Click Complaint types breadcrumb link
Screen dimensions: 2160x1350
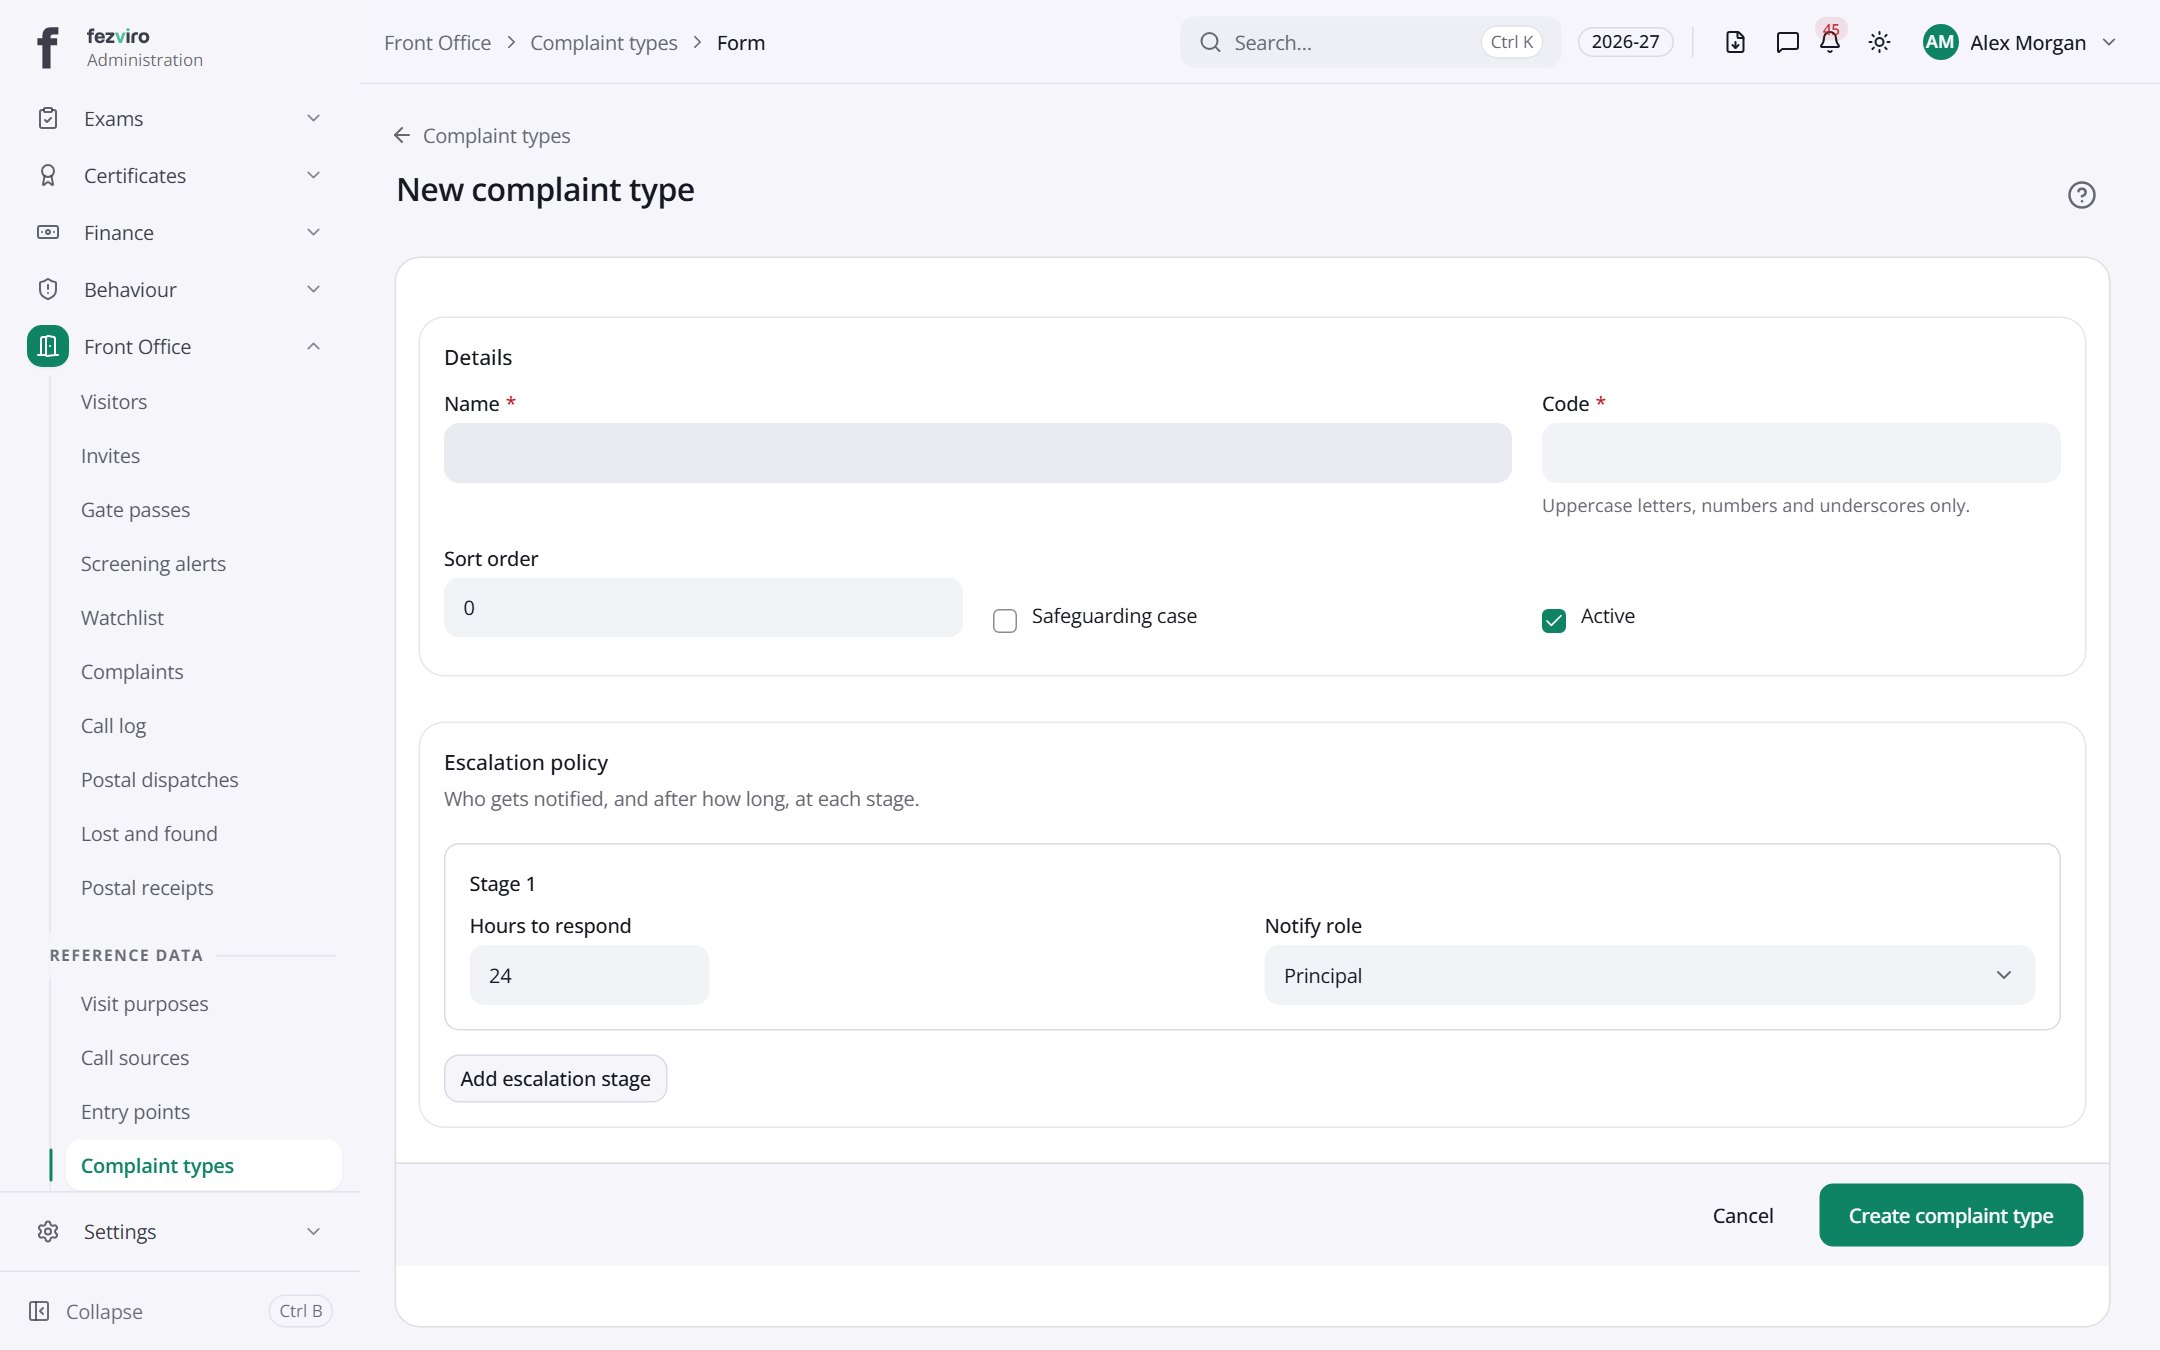pos(603,42)
